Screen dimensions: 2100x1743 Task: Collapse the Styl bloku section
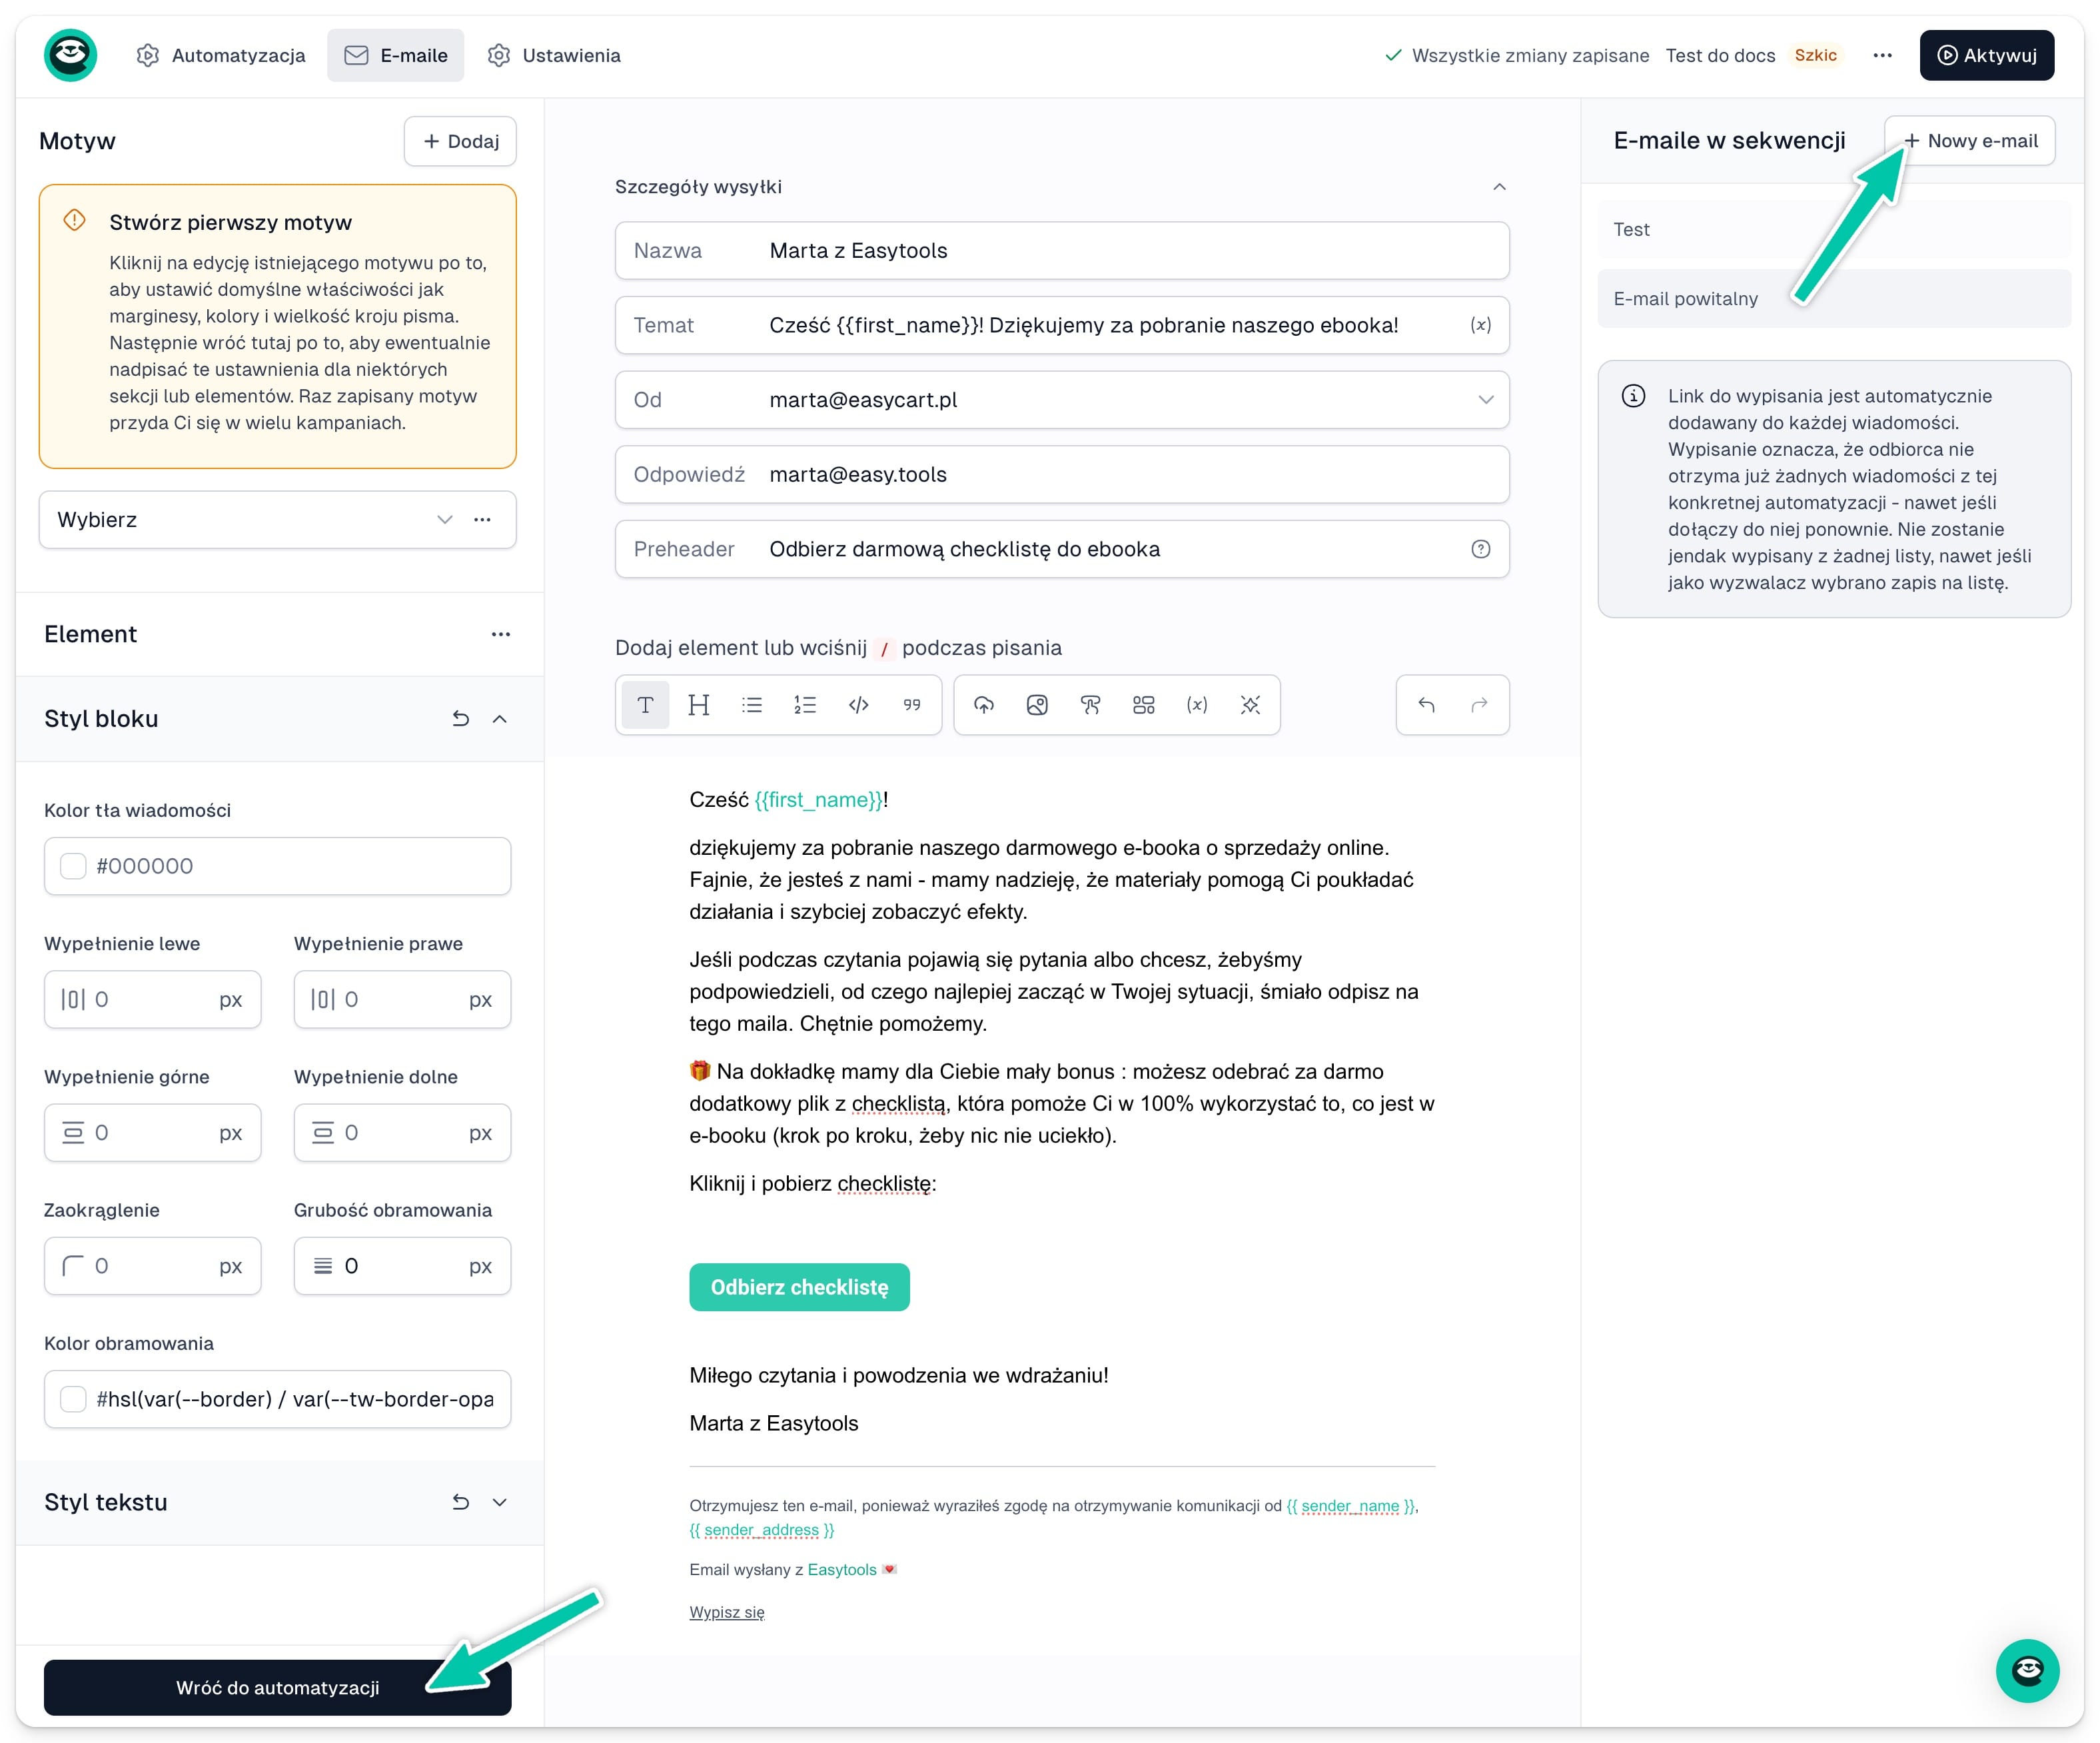(x=500, y=719)
